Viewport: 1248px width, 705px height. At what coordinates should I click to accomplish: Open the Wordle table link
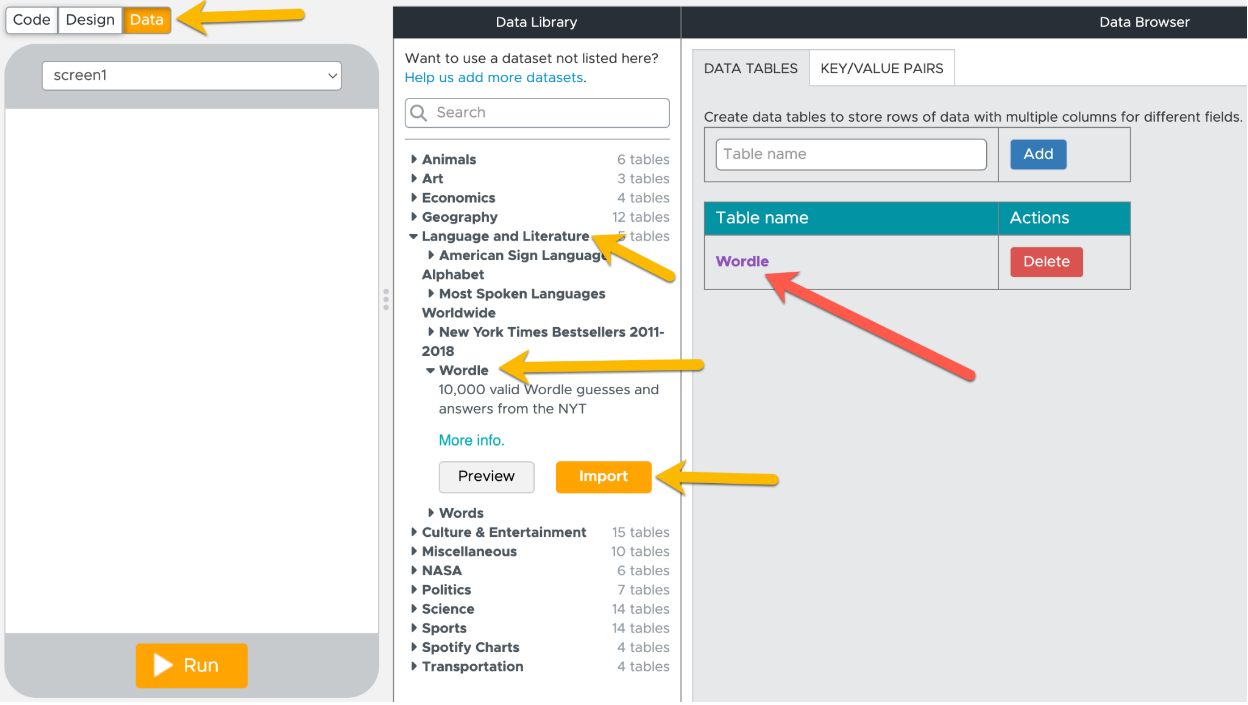tap(742, 261)
